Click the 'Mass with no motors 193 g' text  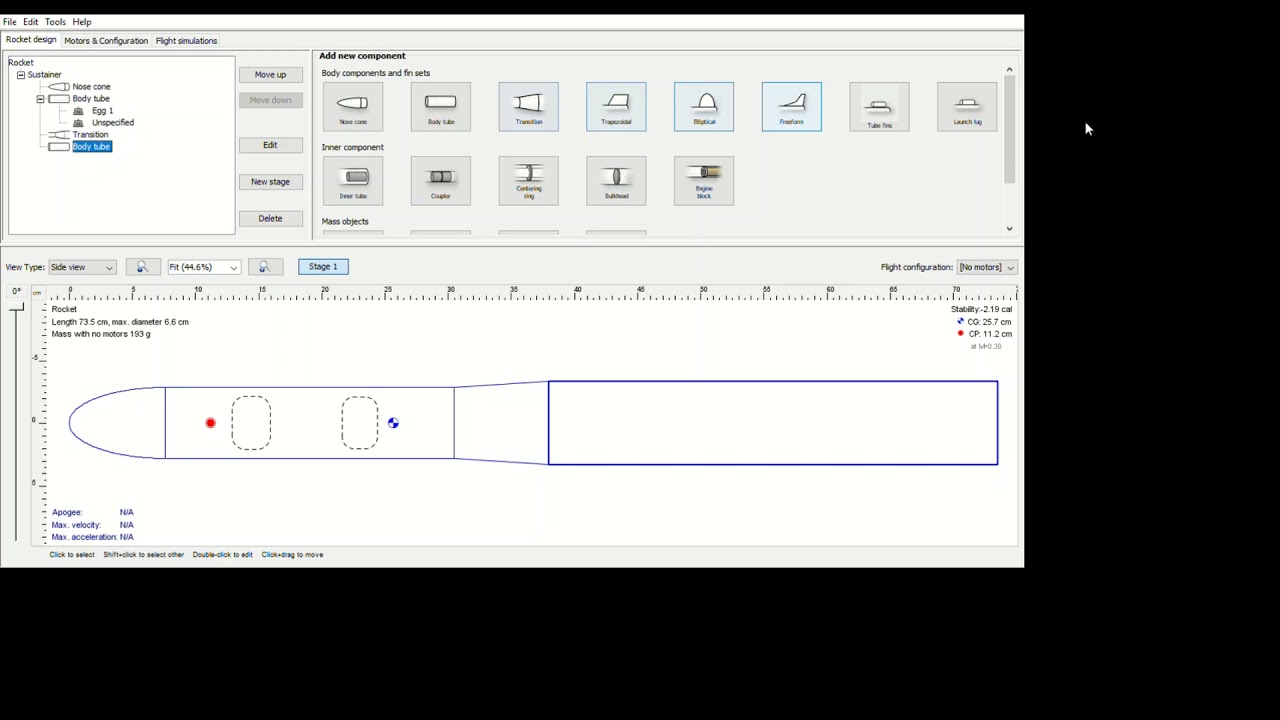click(101, 334)
